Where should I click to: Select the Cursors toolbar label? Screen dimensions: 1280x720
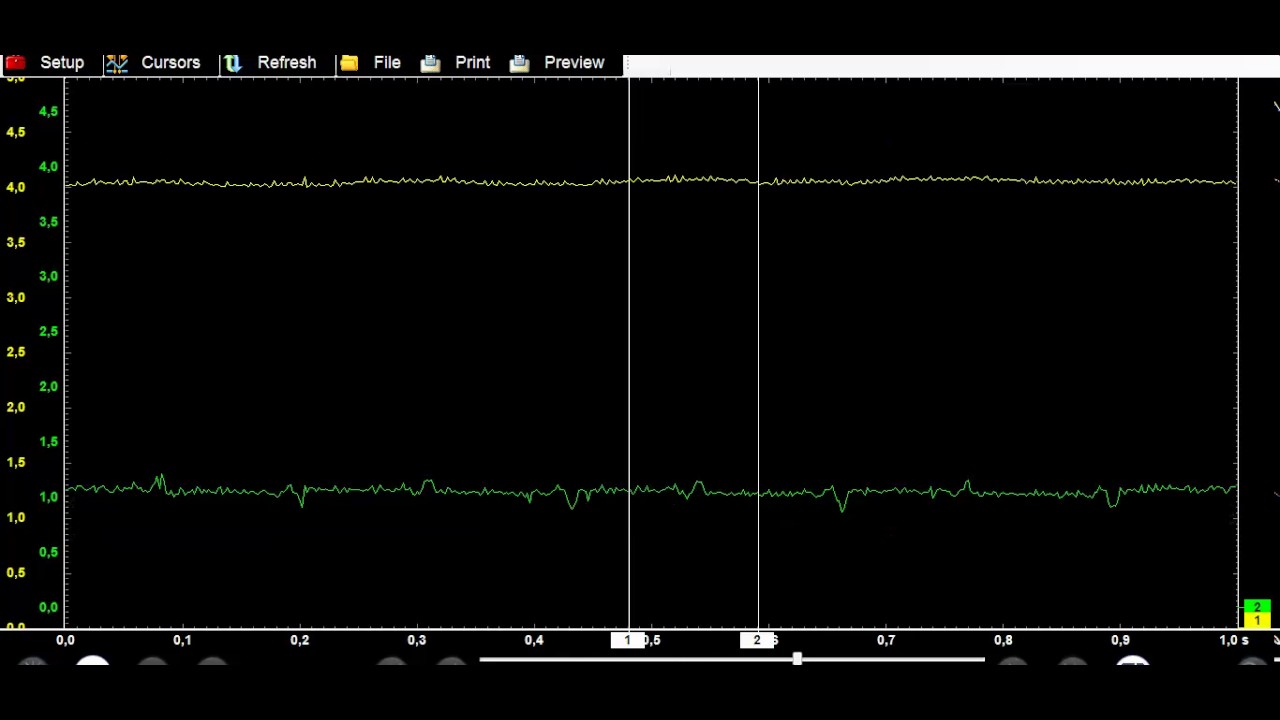[x=171, y=62]
